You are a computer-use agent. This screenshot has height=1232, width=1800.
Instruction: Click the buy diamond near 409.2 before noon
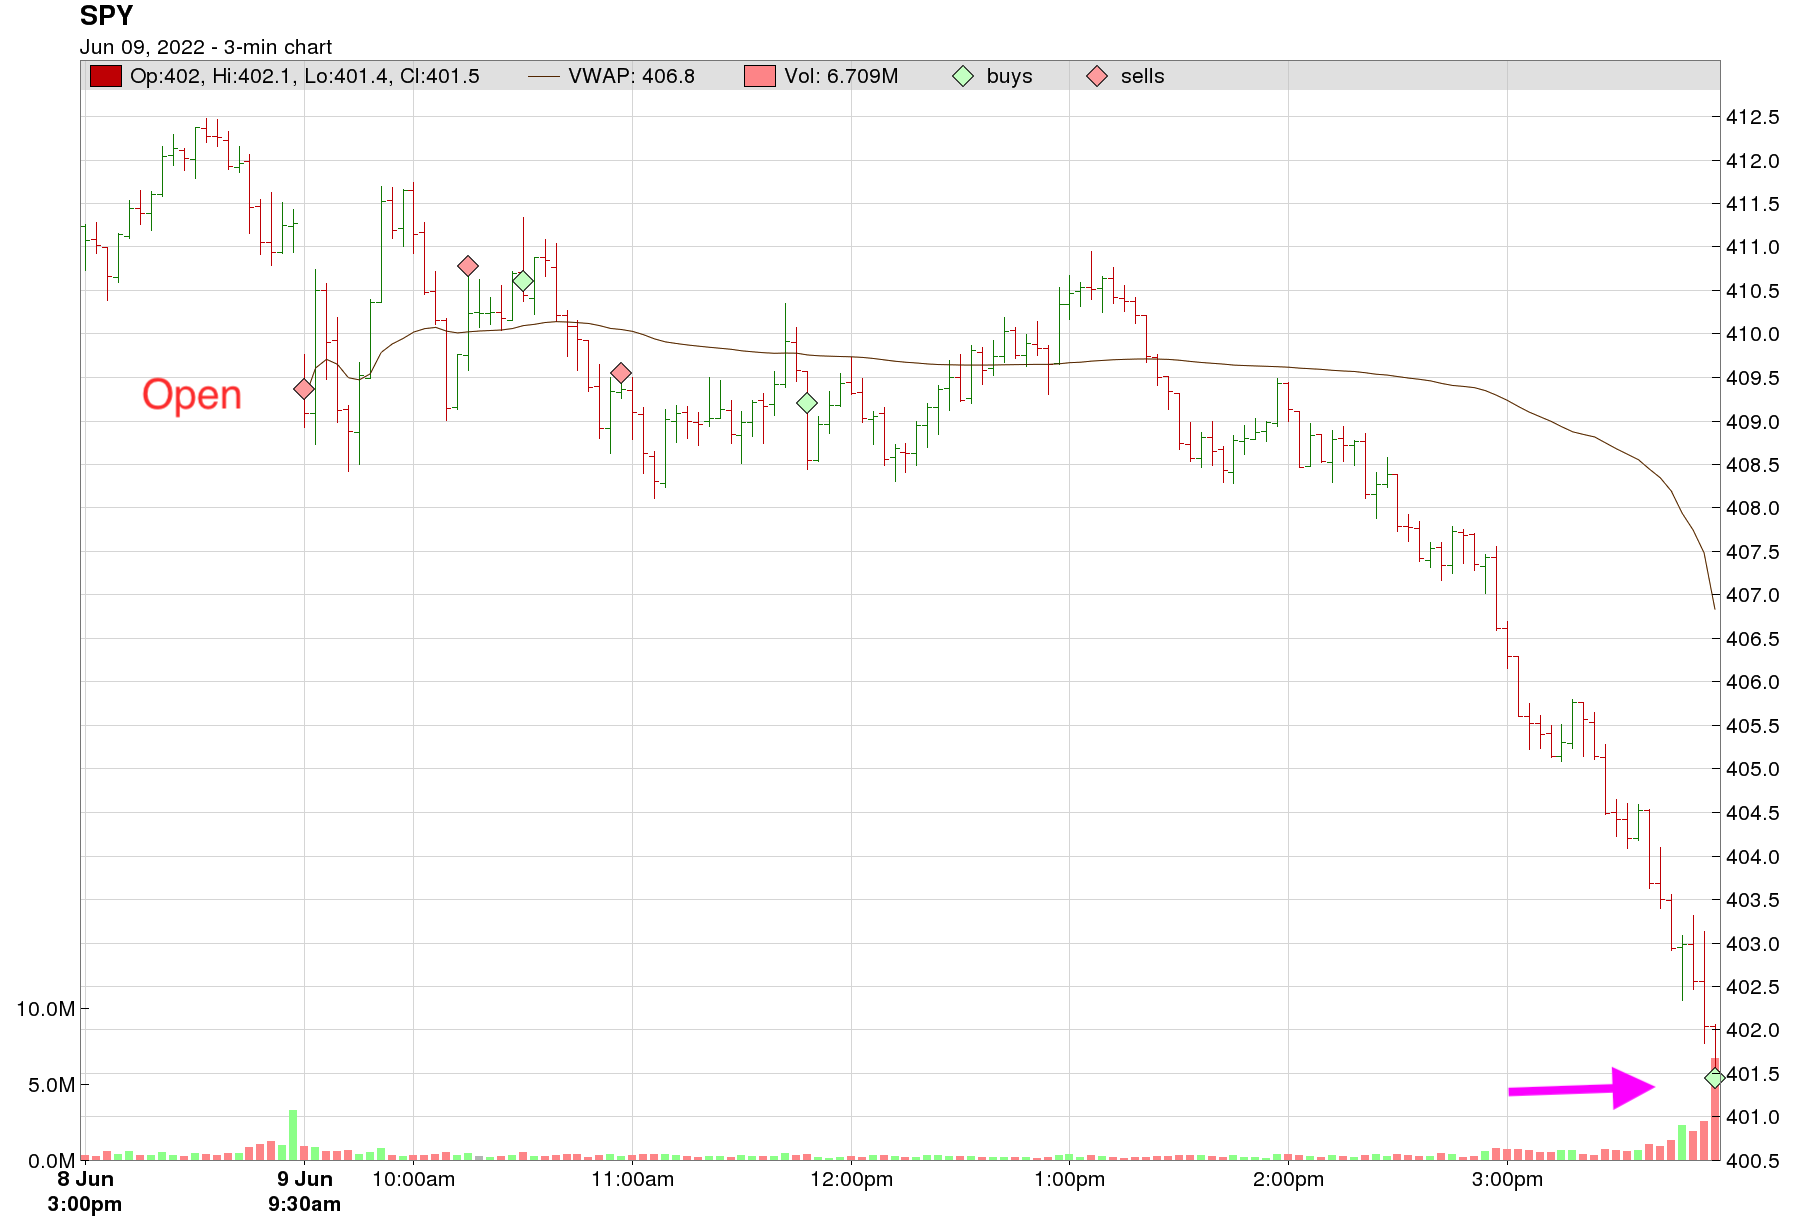coord(807,403)
